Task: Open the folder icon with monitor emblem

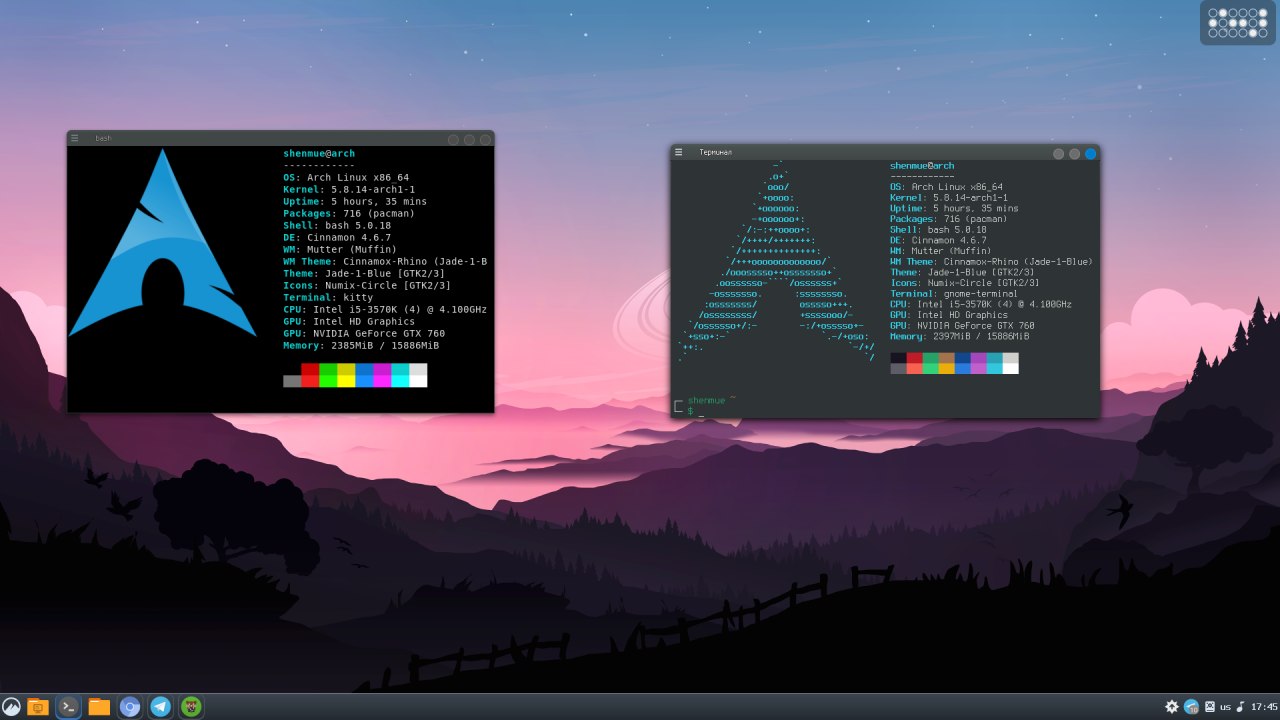Action: [38, 707]
